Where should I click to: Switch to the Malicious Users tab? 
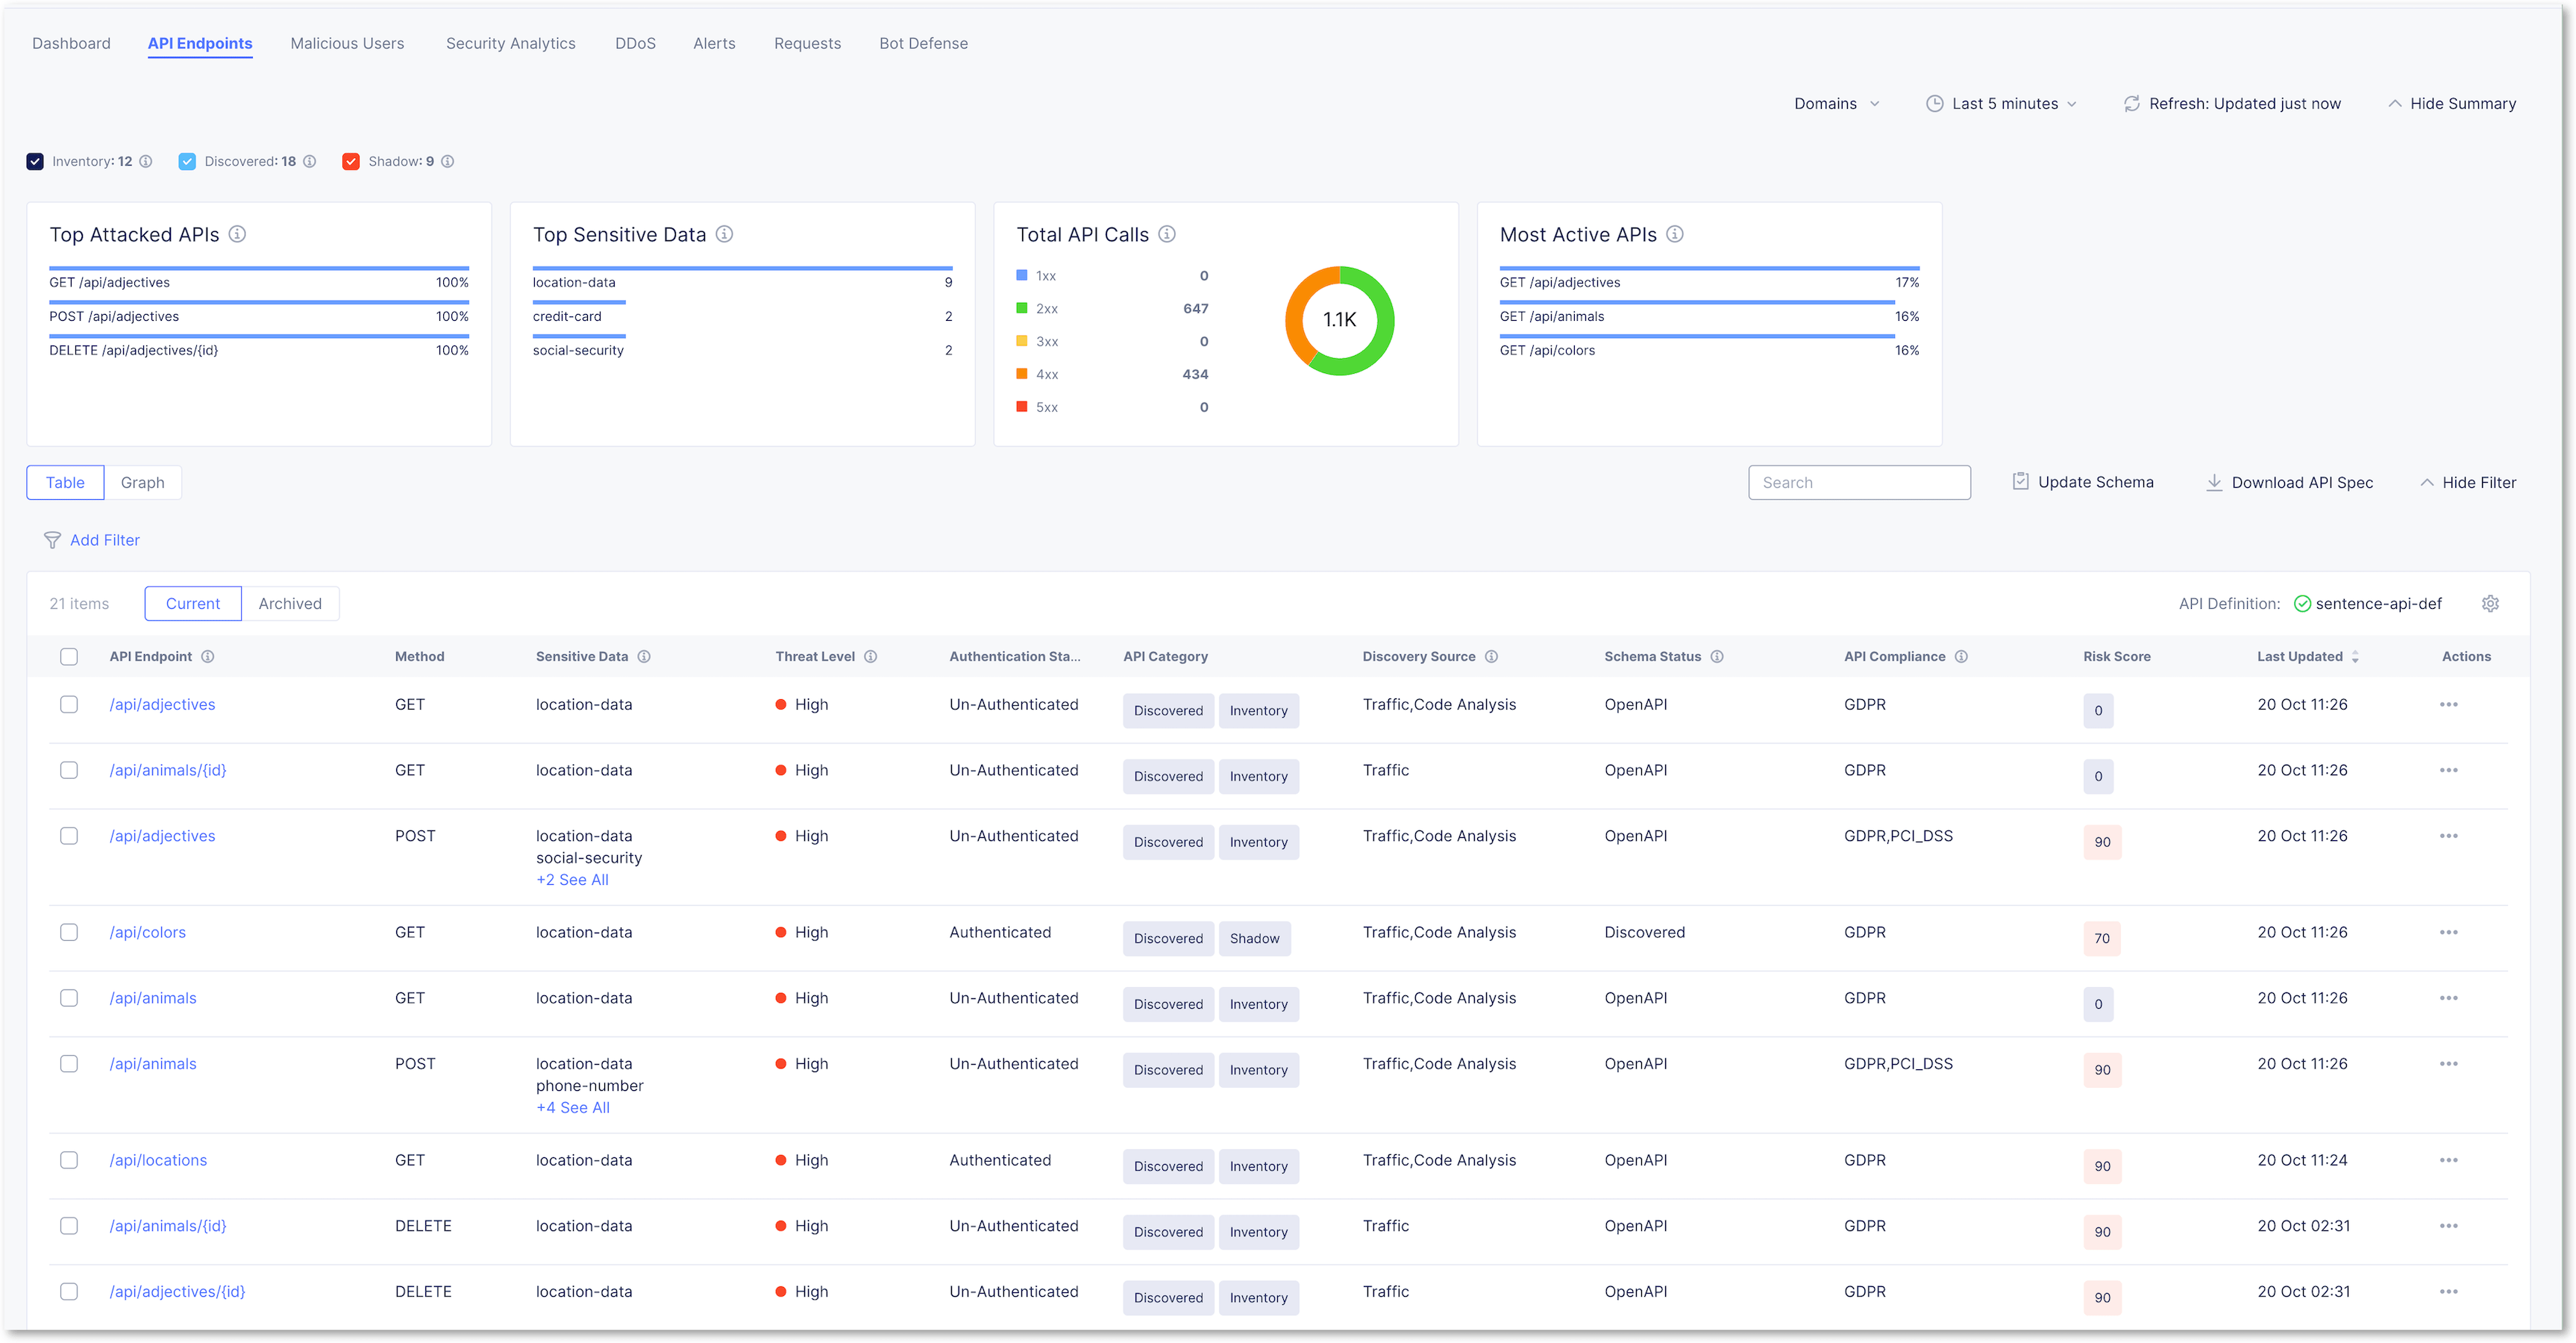(x=347, y=43)
